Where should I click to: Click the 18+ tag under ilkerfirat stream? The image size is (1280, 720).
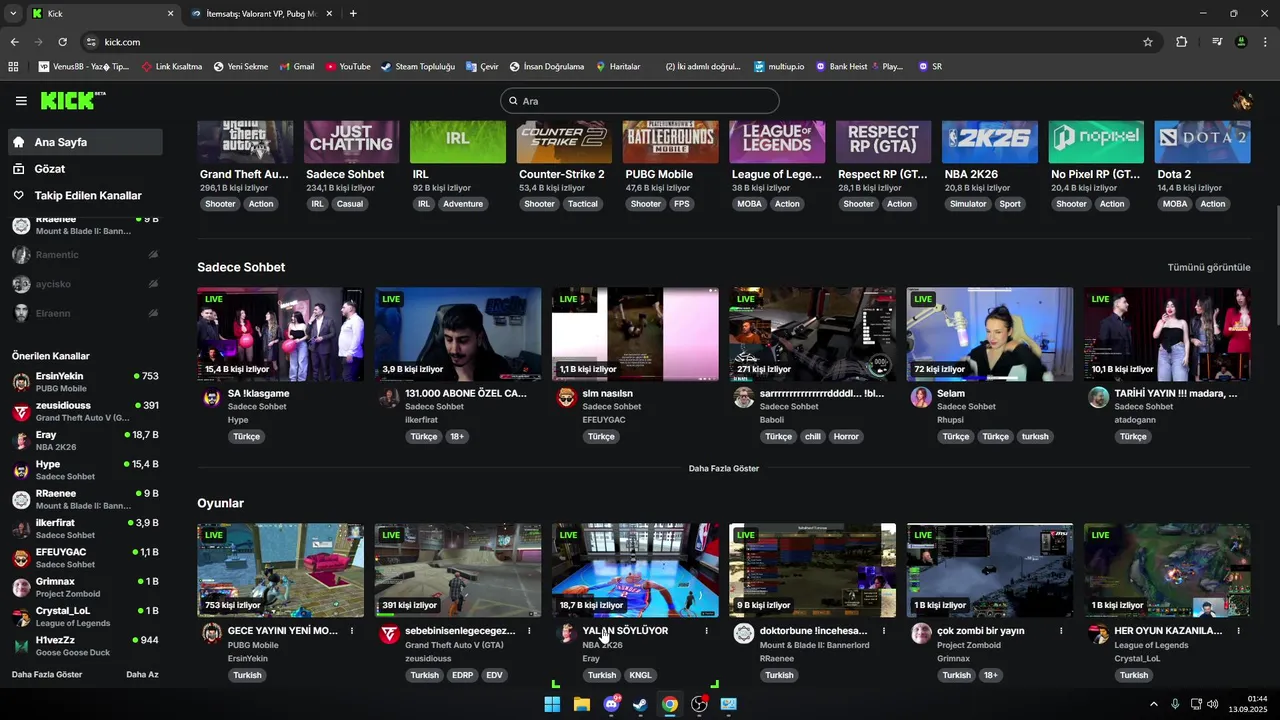(x=457, y=437)
